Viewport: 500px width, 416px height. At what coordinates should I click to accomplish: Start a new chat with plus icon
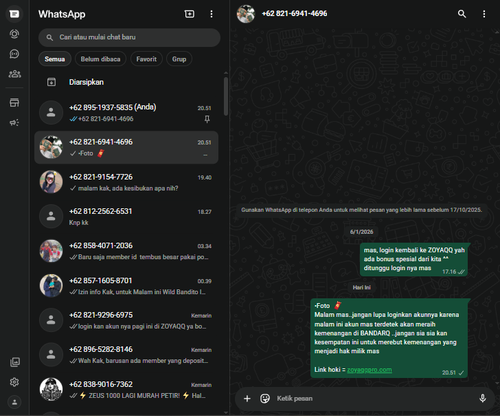[189, 14]
